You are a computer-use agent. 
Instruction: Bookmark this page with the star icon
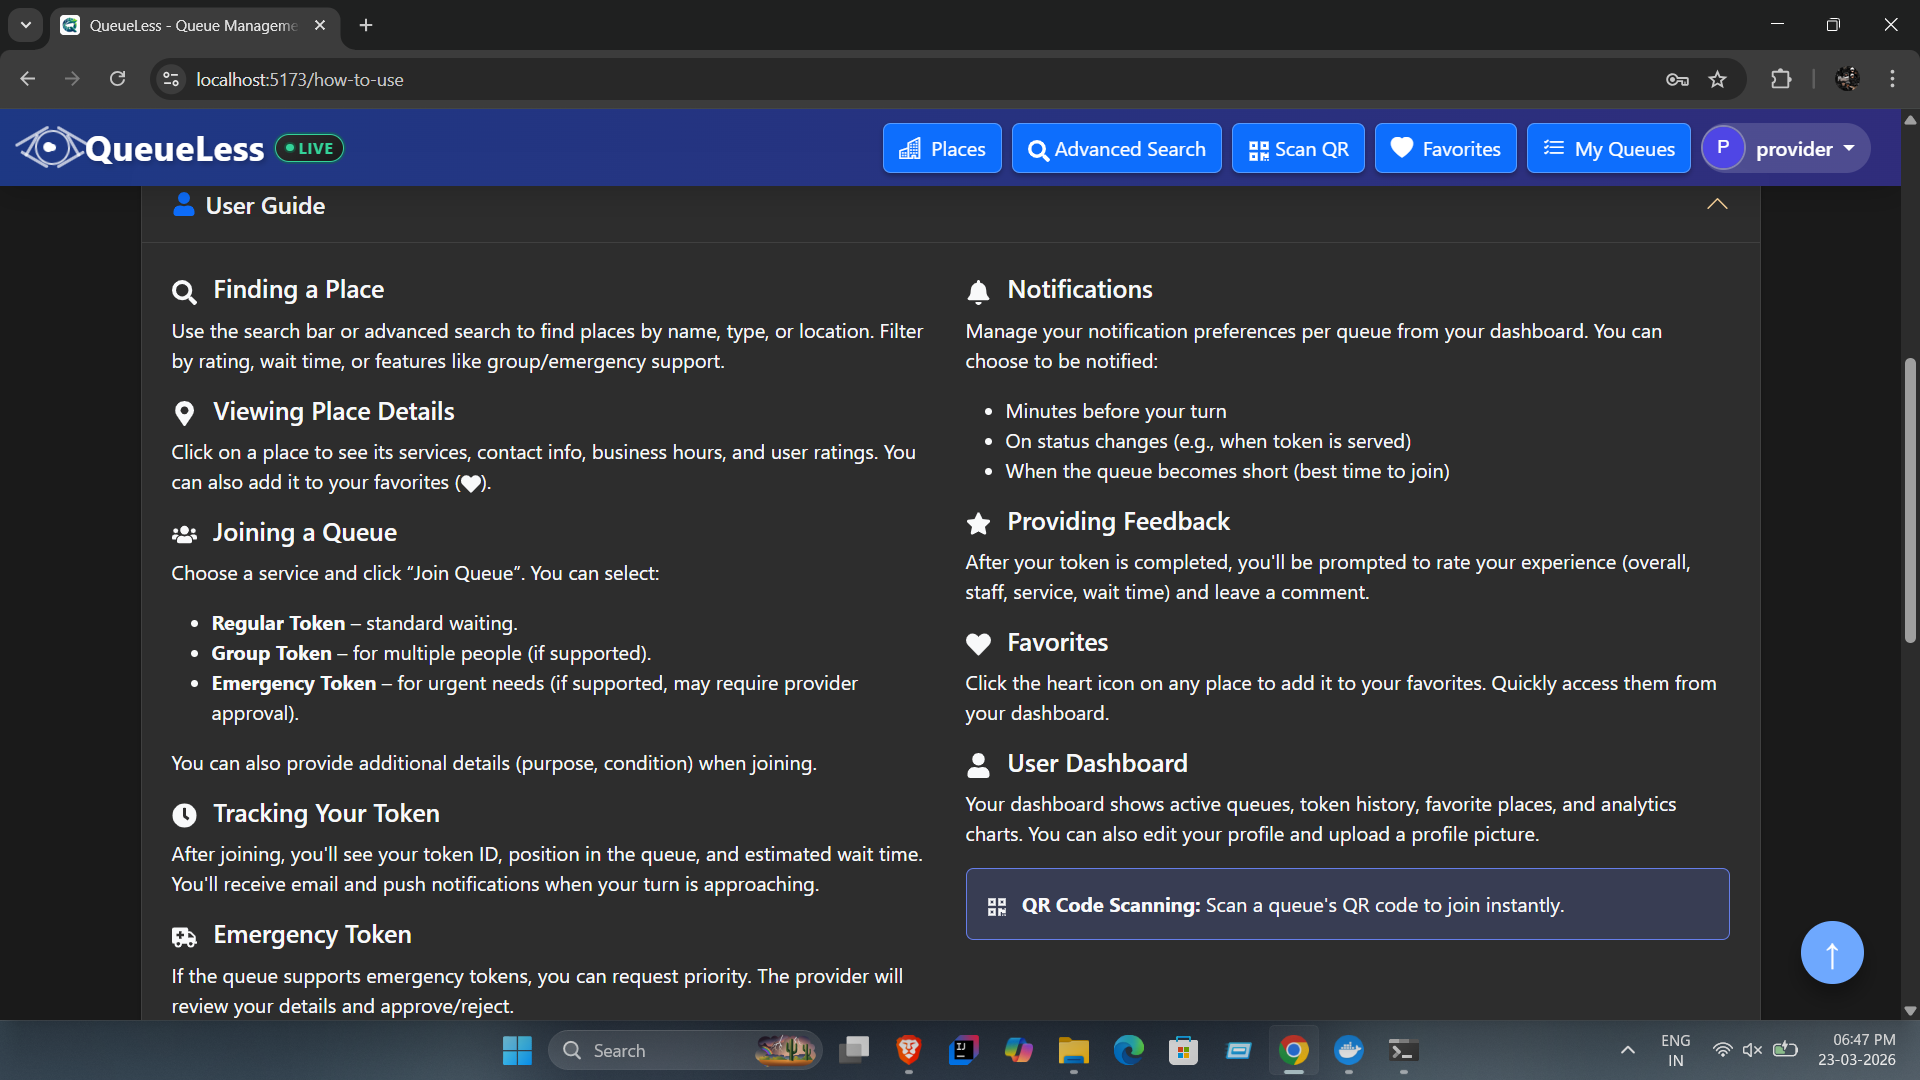coord(1717,80)
